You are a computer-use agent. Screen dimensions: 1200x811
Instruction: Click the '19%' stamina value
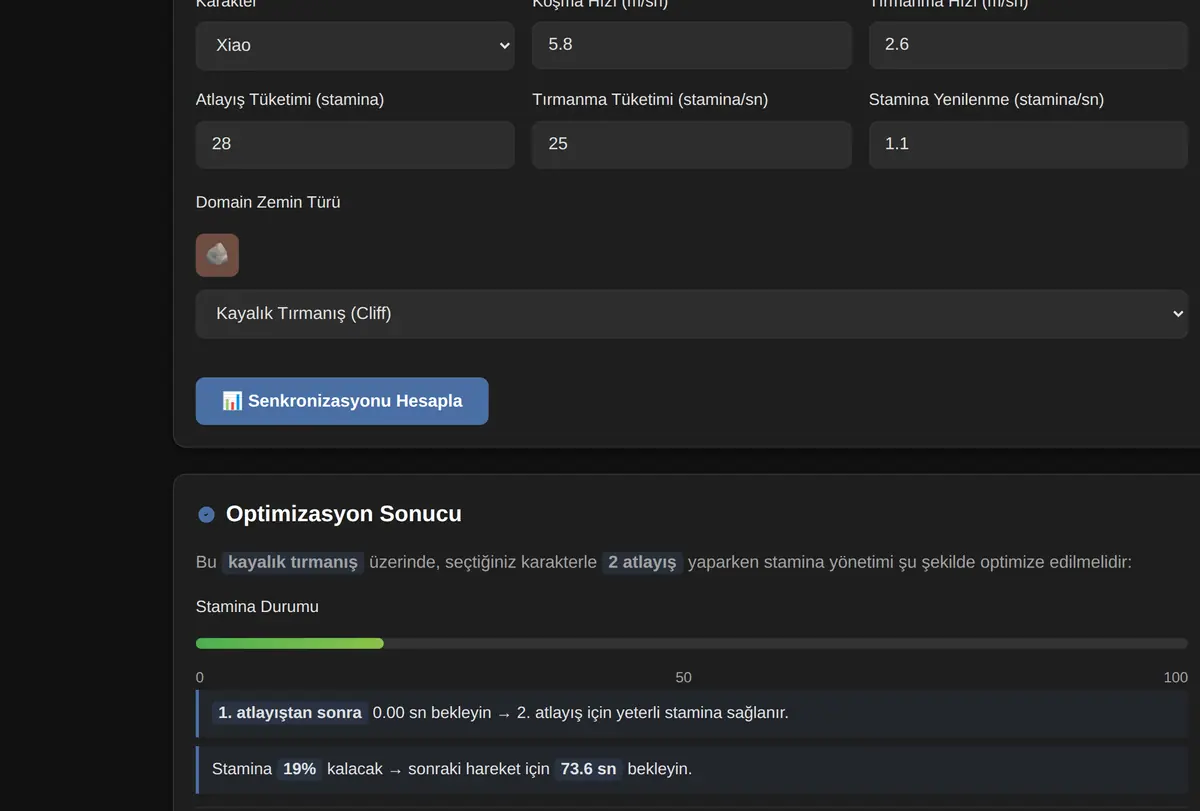coord(300,769)
